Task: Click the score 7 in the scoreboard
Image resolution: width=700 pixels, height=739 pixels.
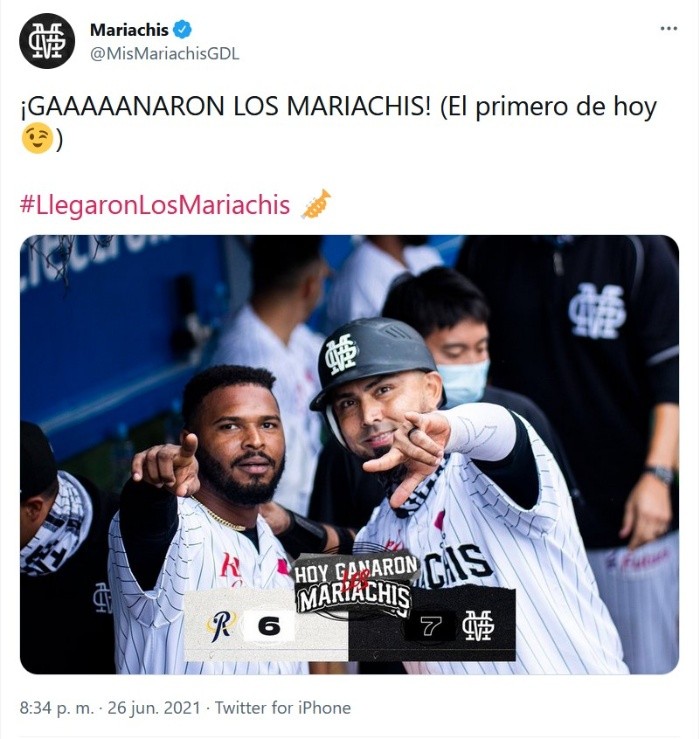Action: point(430,626)
